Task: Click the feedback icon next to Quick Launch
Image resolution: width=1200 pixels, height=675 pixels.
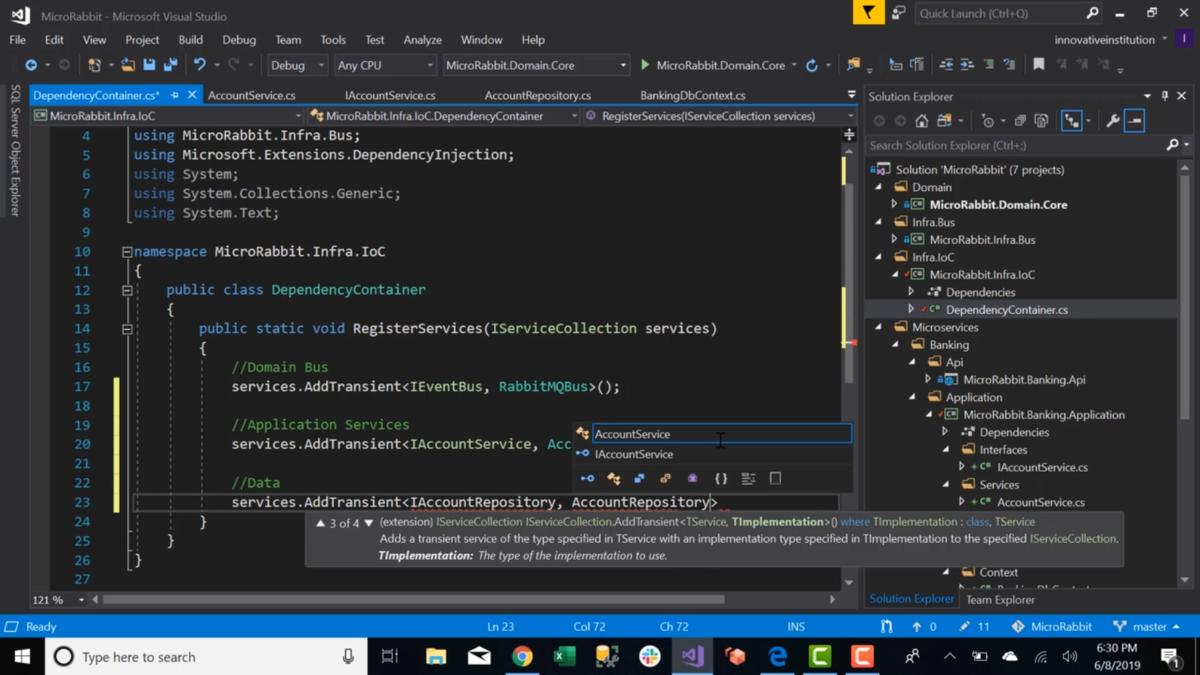Action: [898, 13]
